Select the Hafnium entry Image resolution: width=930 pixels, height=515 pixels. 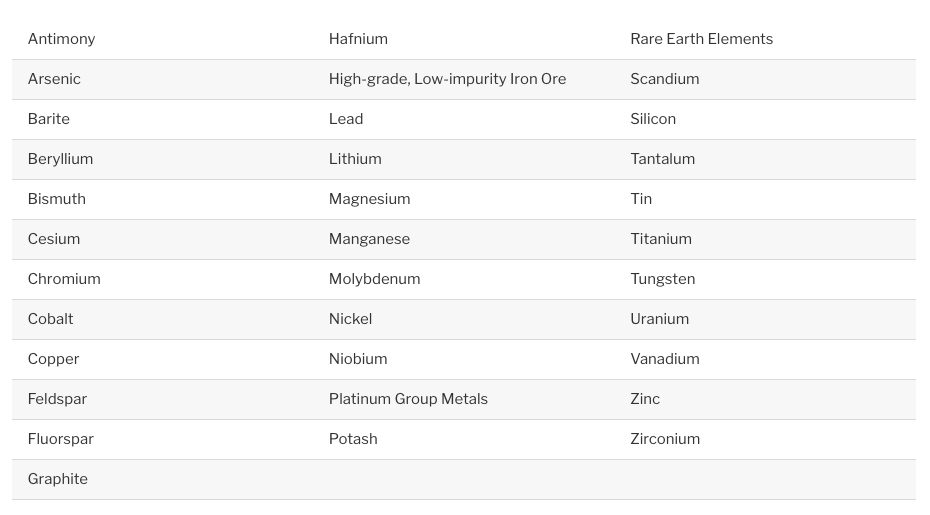point(358,39)
